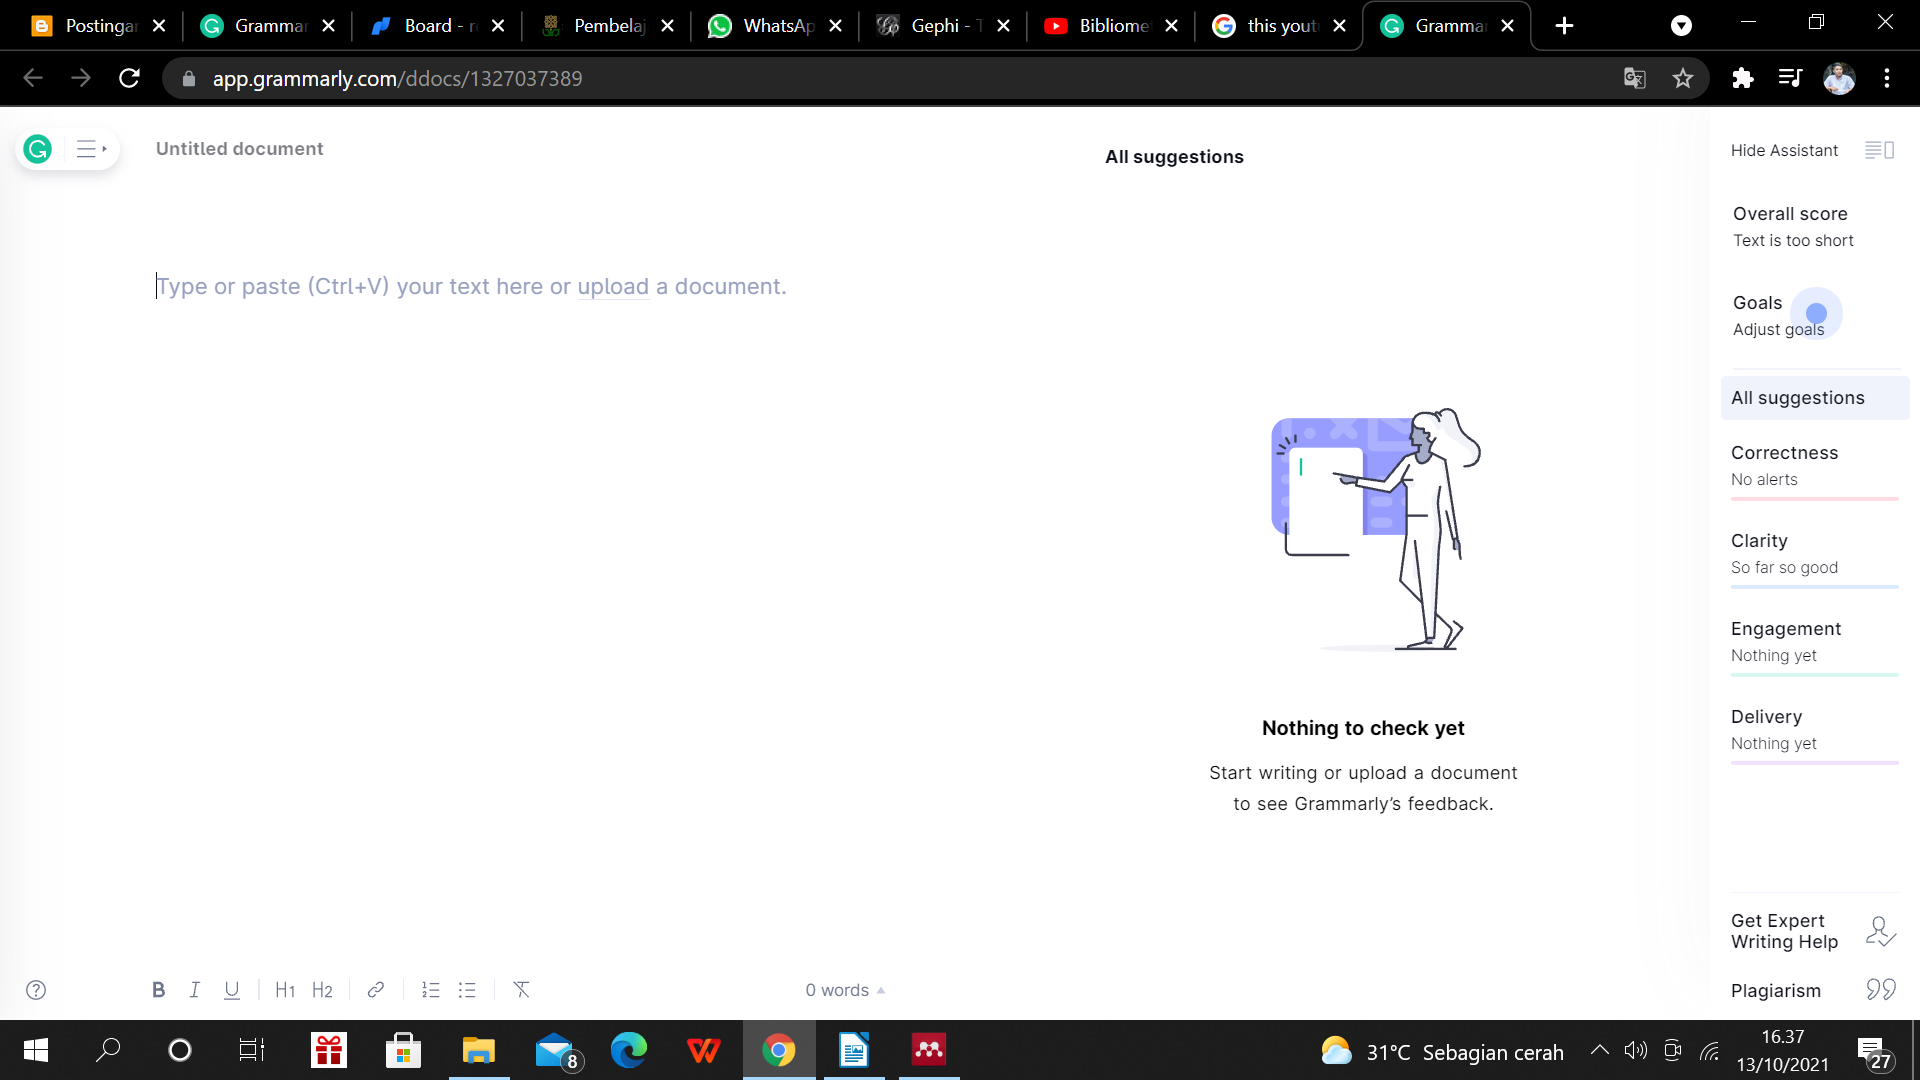The width and height of the screenshot is (1920, 1080).
Task: Open the document sidebar menu icon
Action: click(91, 149)
